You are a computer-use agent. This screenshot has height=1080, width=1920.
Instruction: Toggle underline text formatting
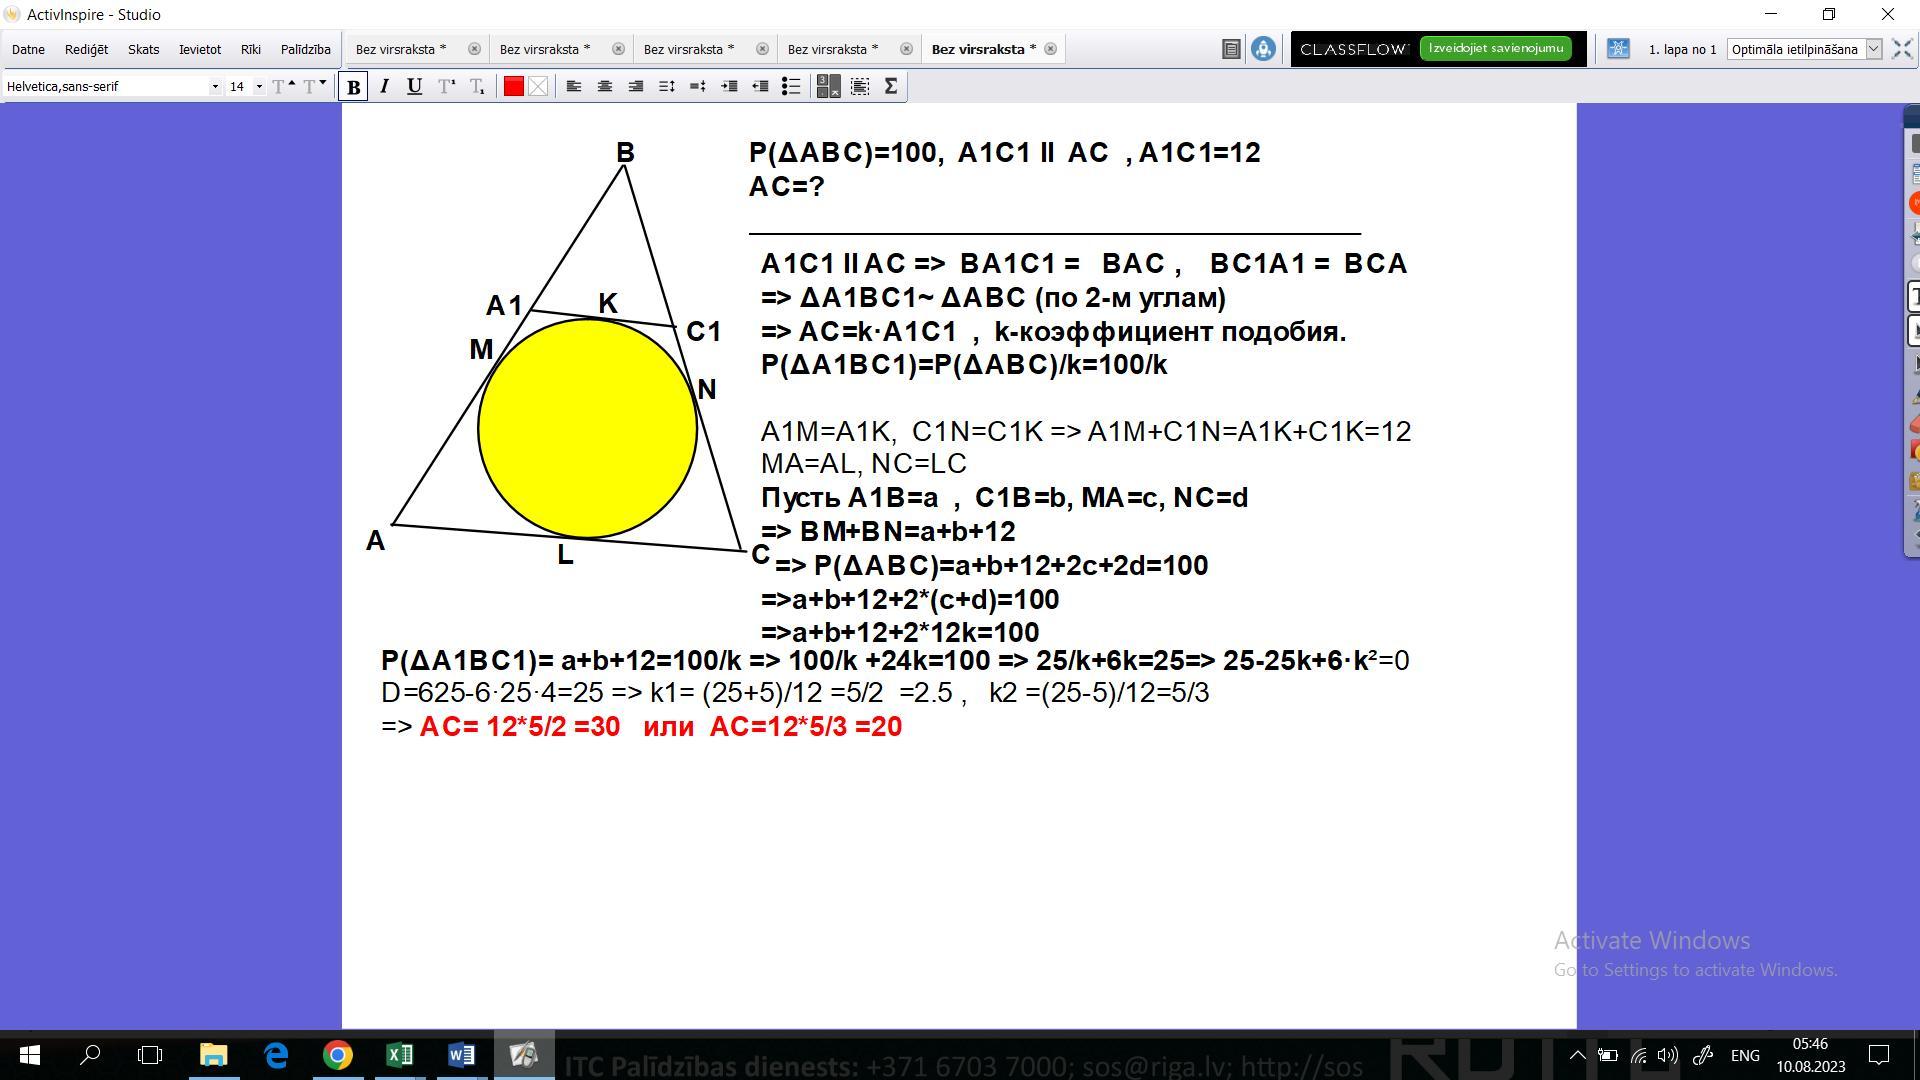[x=414, y=87]
